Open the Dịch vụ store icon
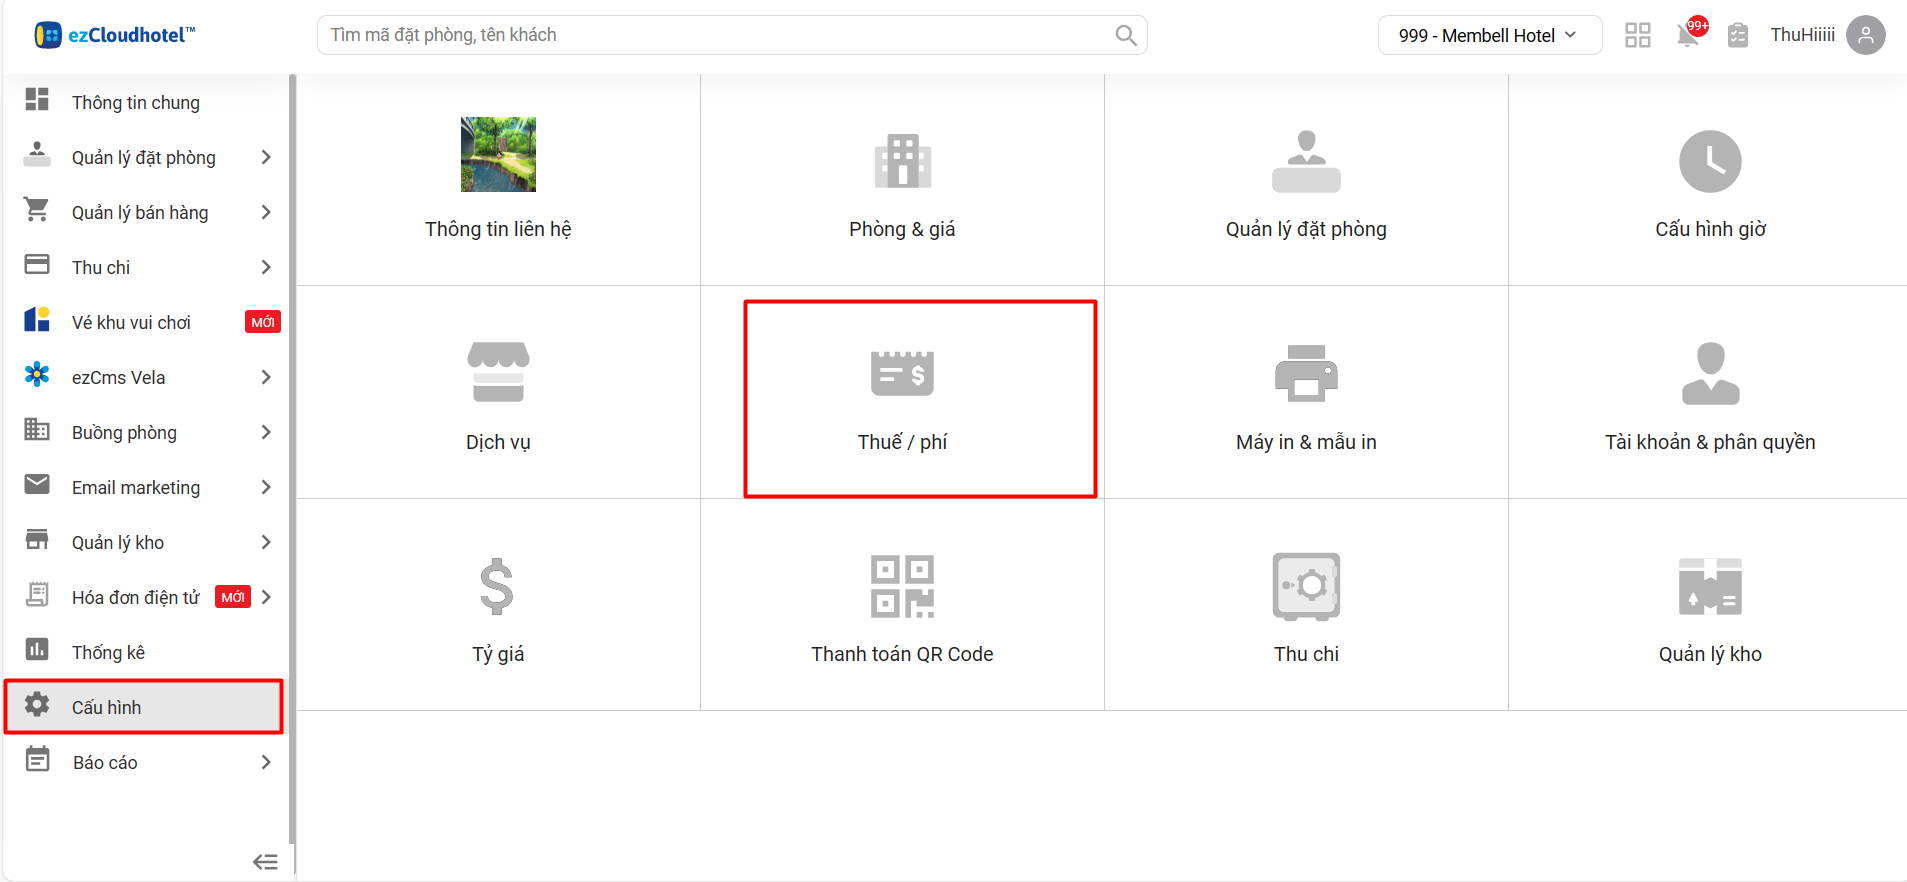Viewport: 1907px width, 882px height. coord(498,372)
